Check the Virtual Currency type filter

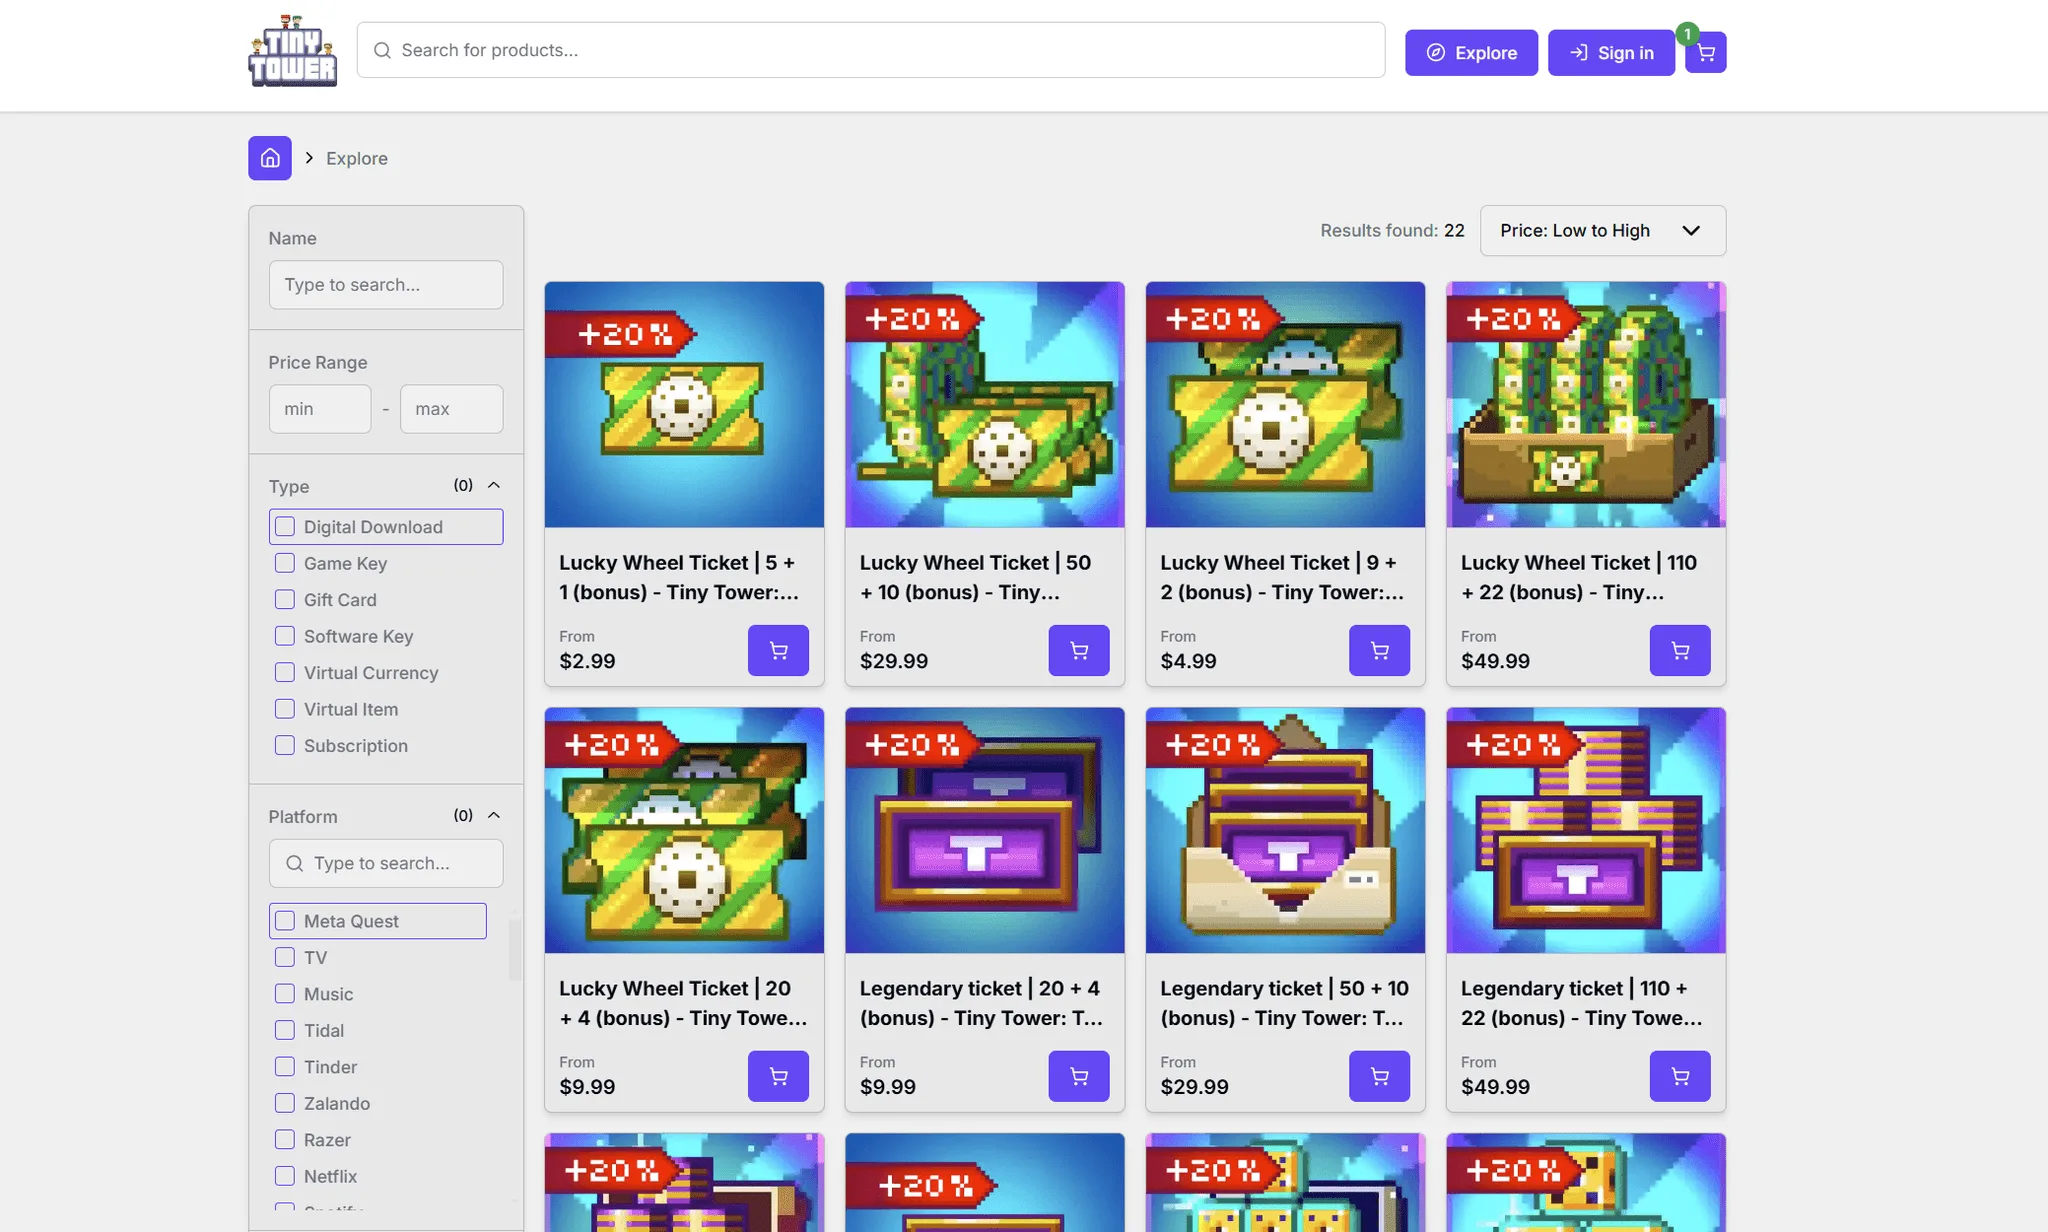(x=285, y=673)
